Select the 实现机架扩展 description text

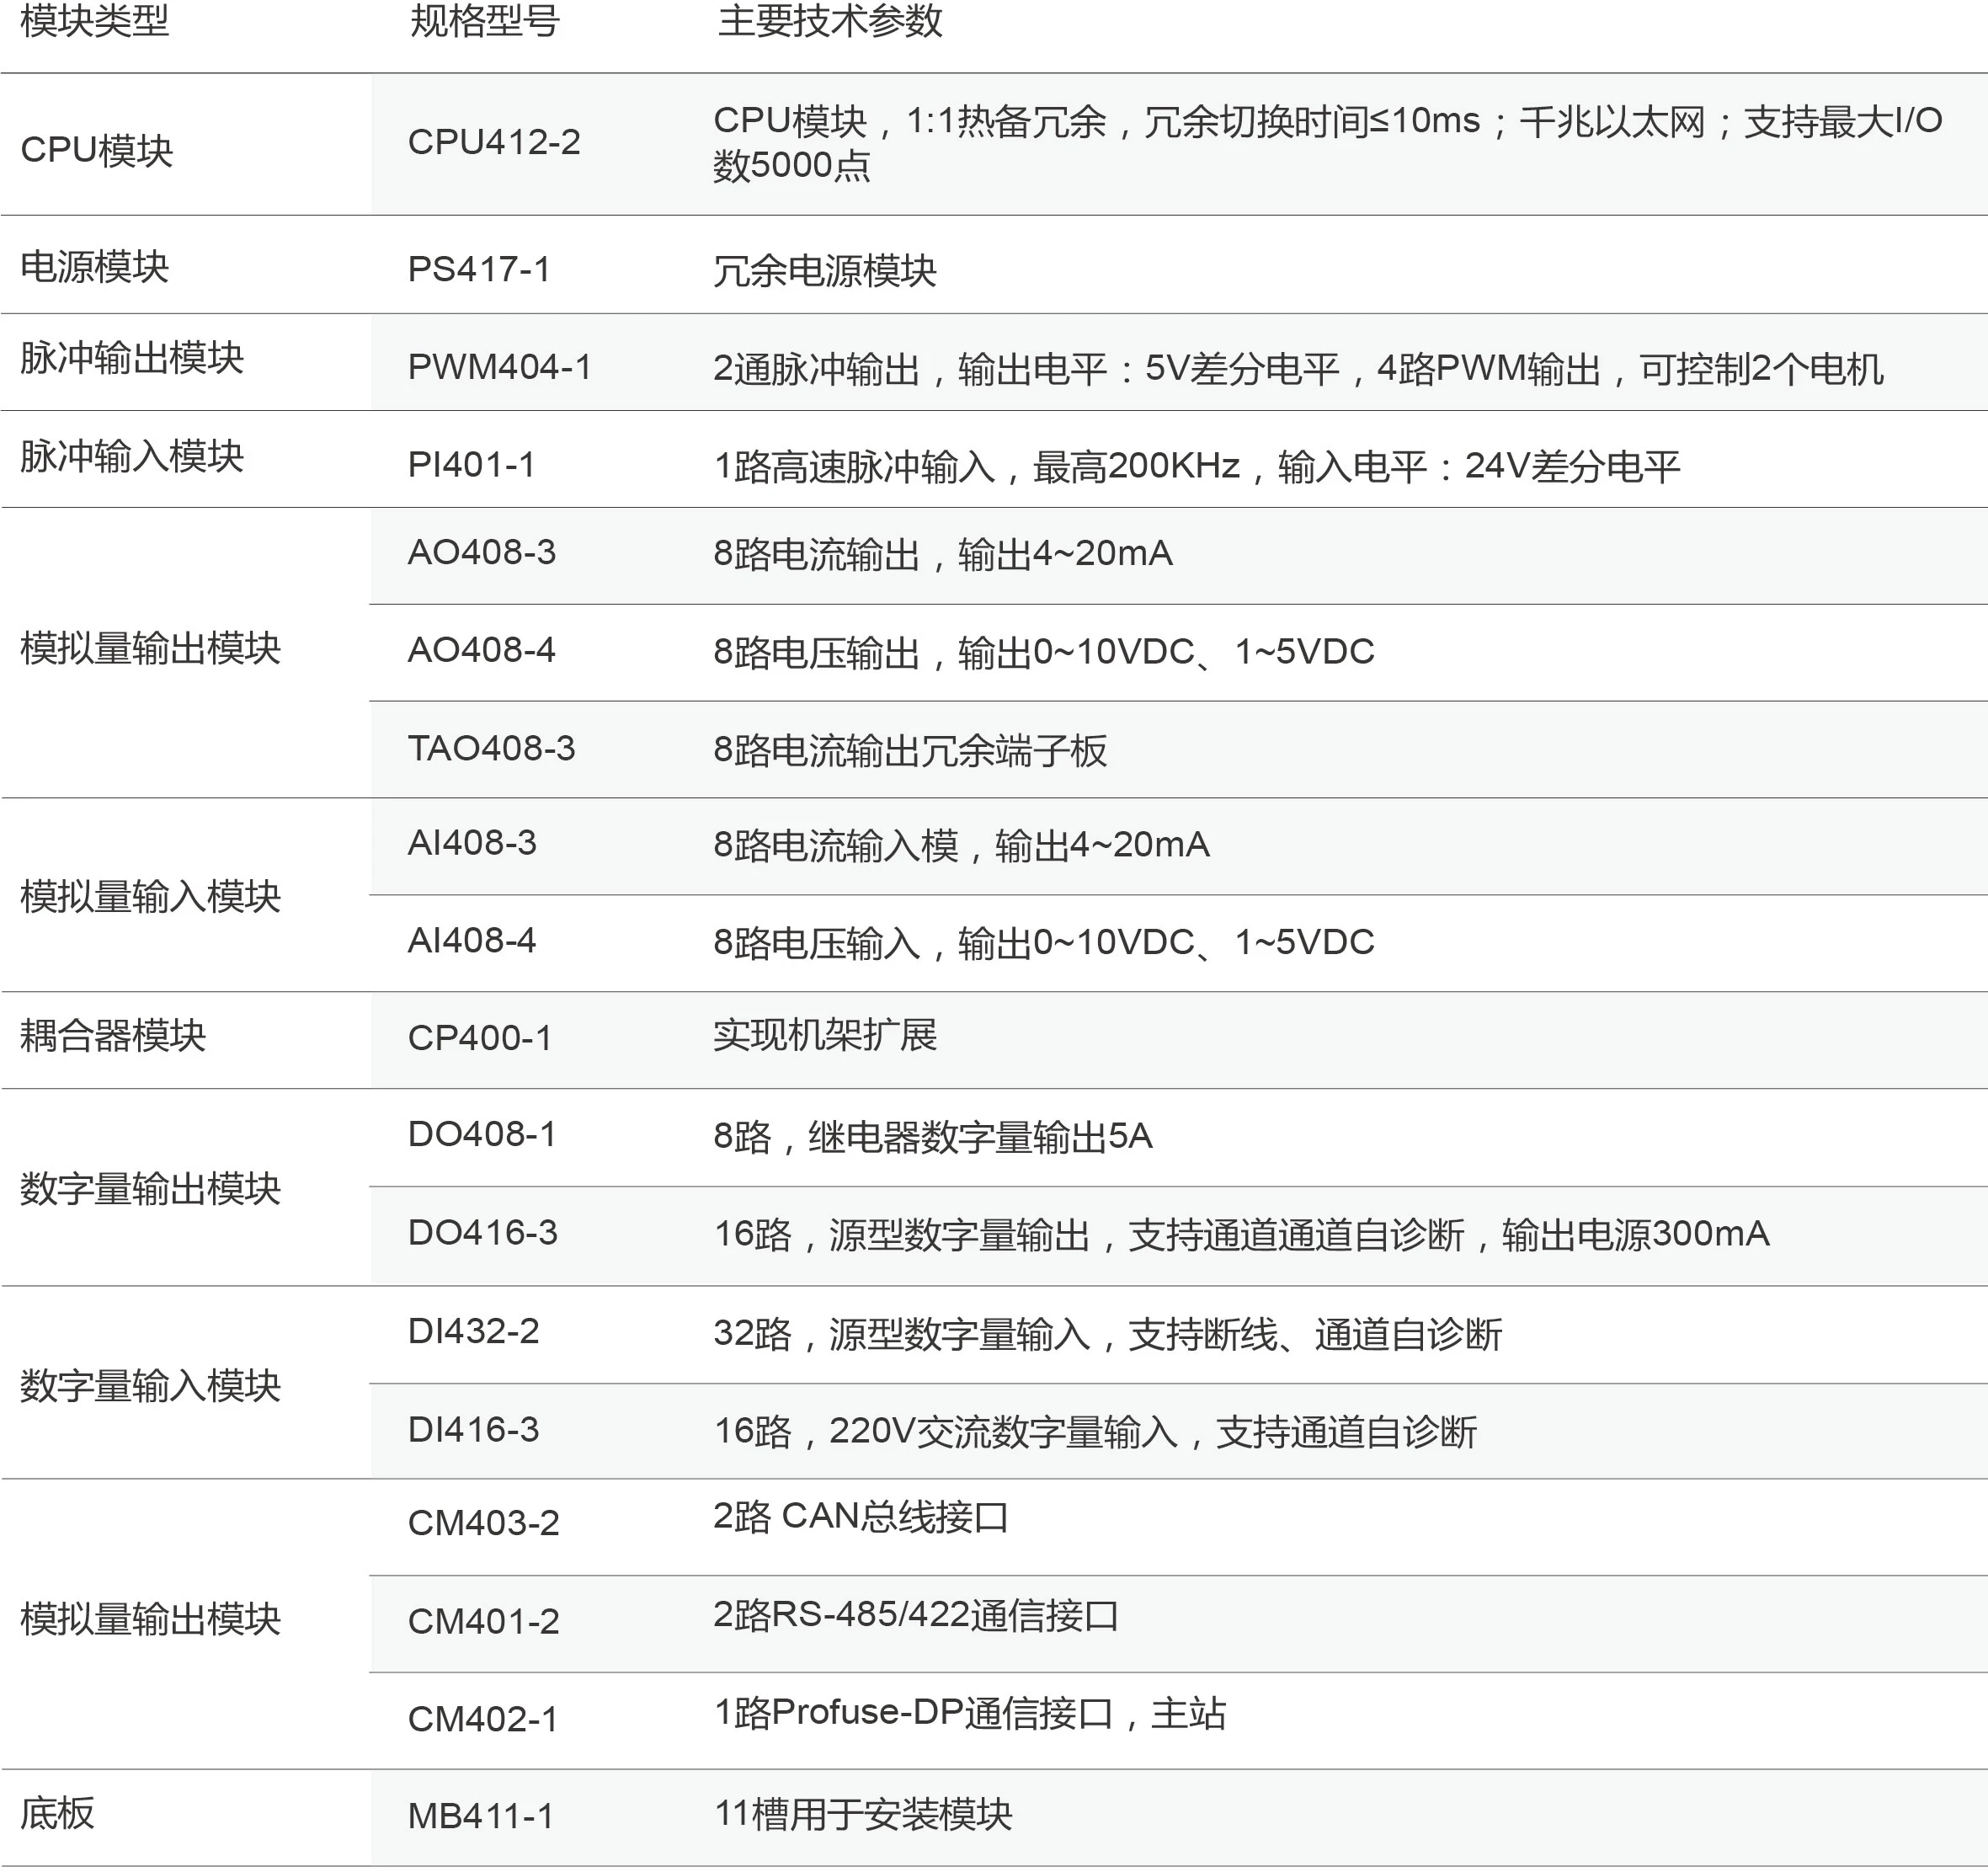point(825,1036)
